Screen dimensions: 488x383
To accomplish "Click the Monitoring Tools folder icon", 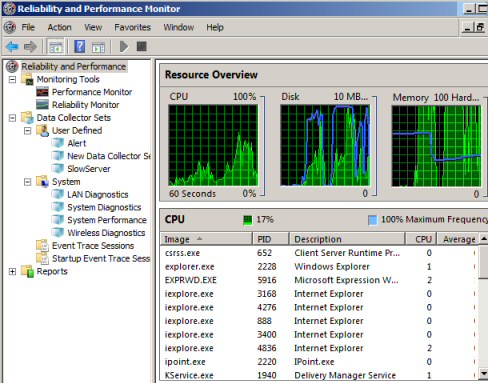I will [x=27, y=79].
